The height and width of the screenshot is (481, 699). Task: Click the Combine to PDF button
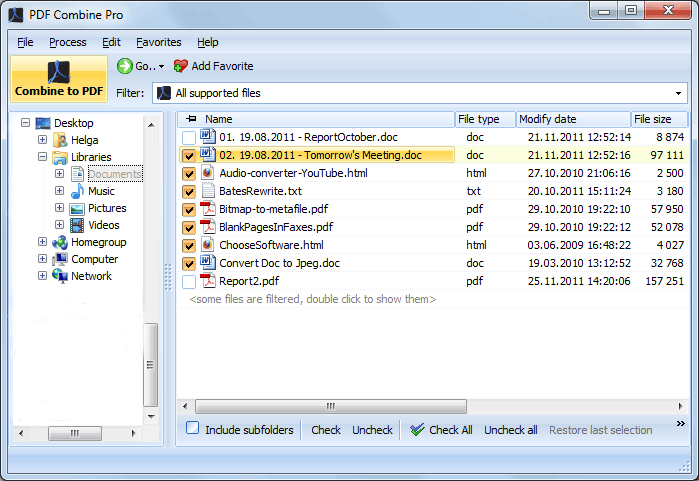point(58,80)
